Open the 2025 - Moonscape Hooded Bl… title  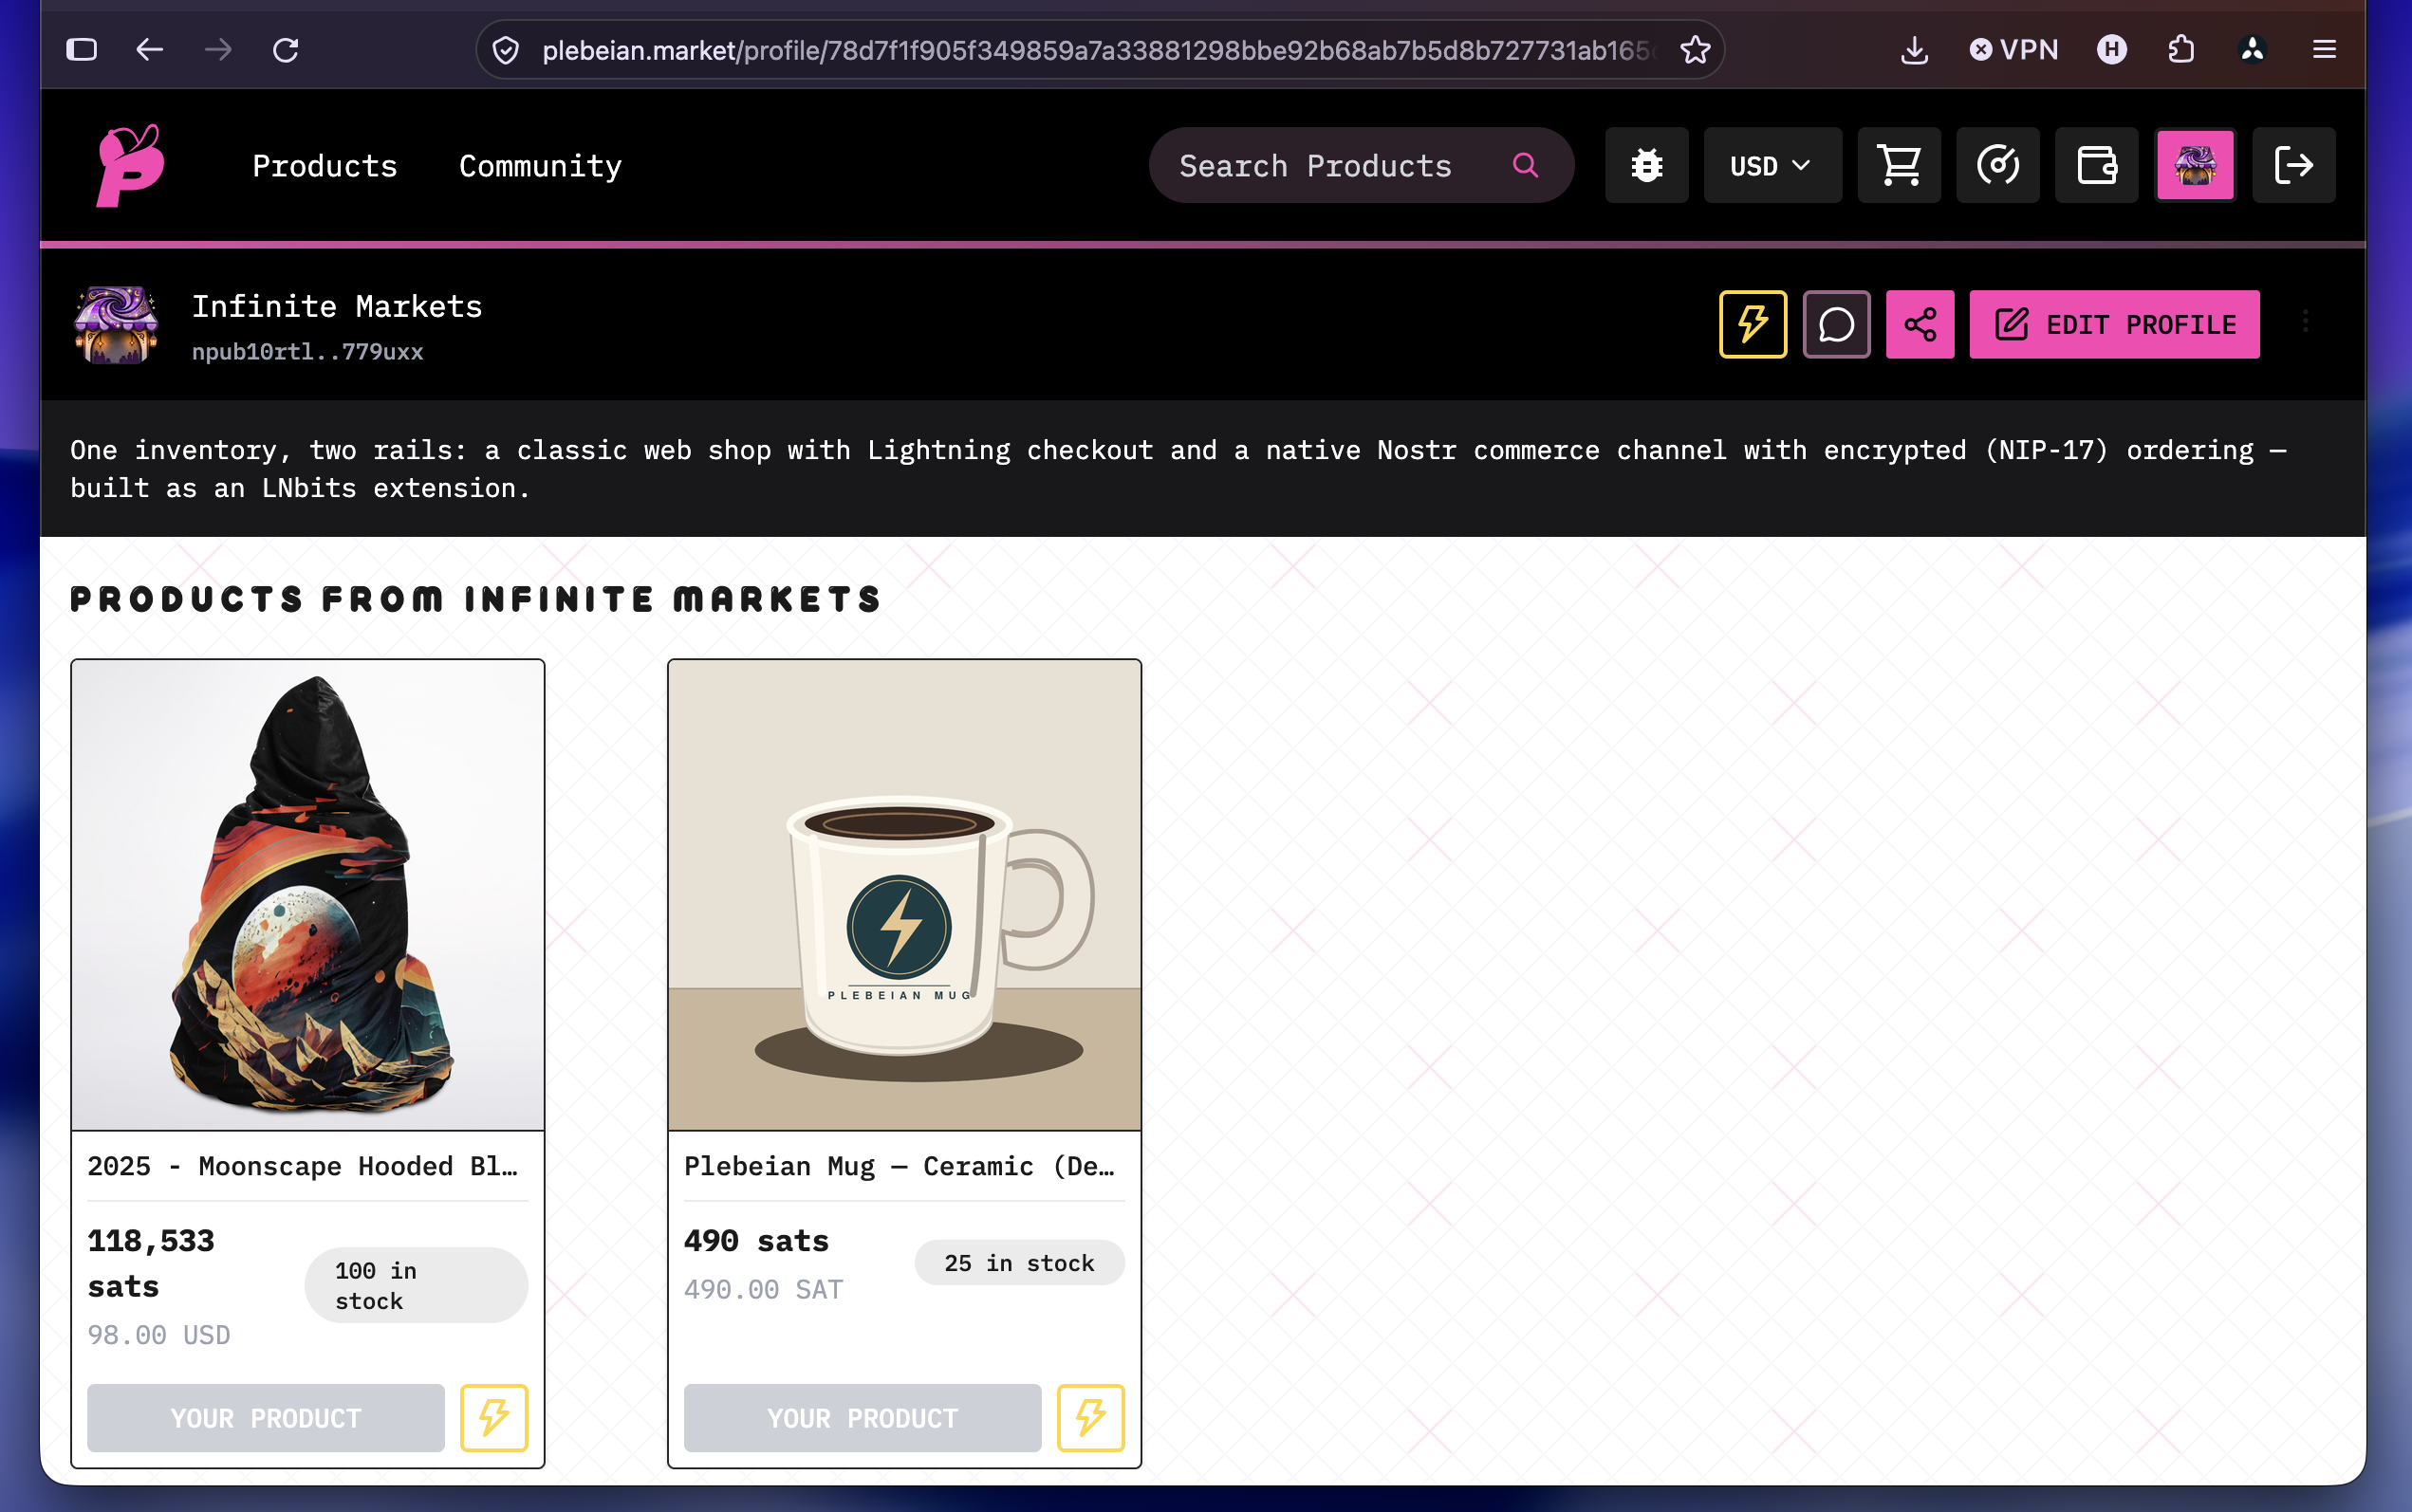303,1166
